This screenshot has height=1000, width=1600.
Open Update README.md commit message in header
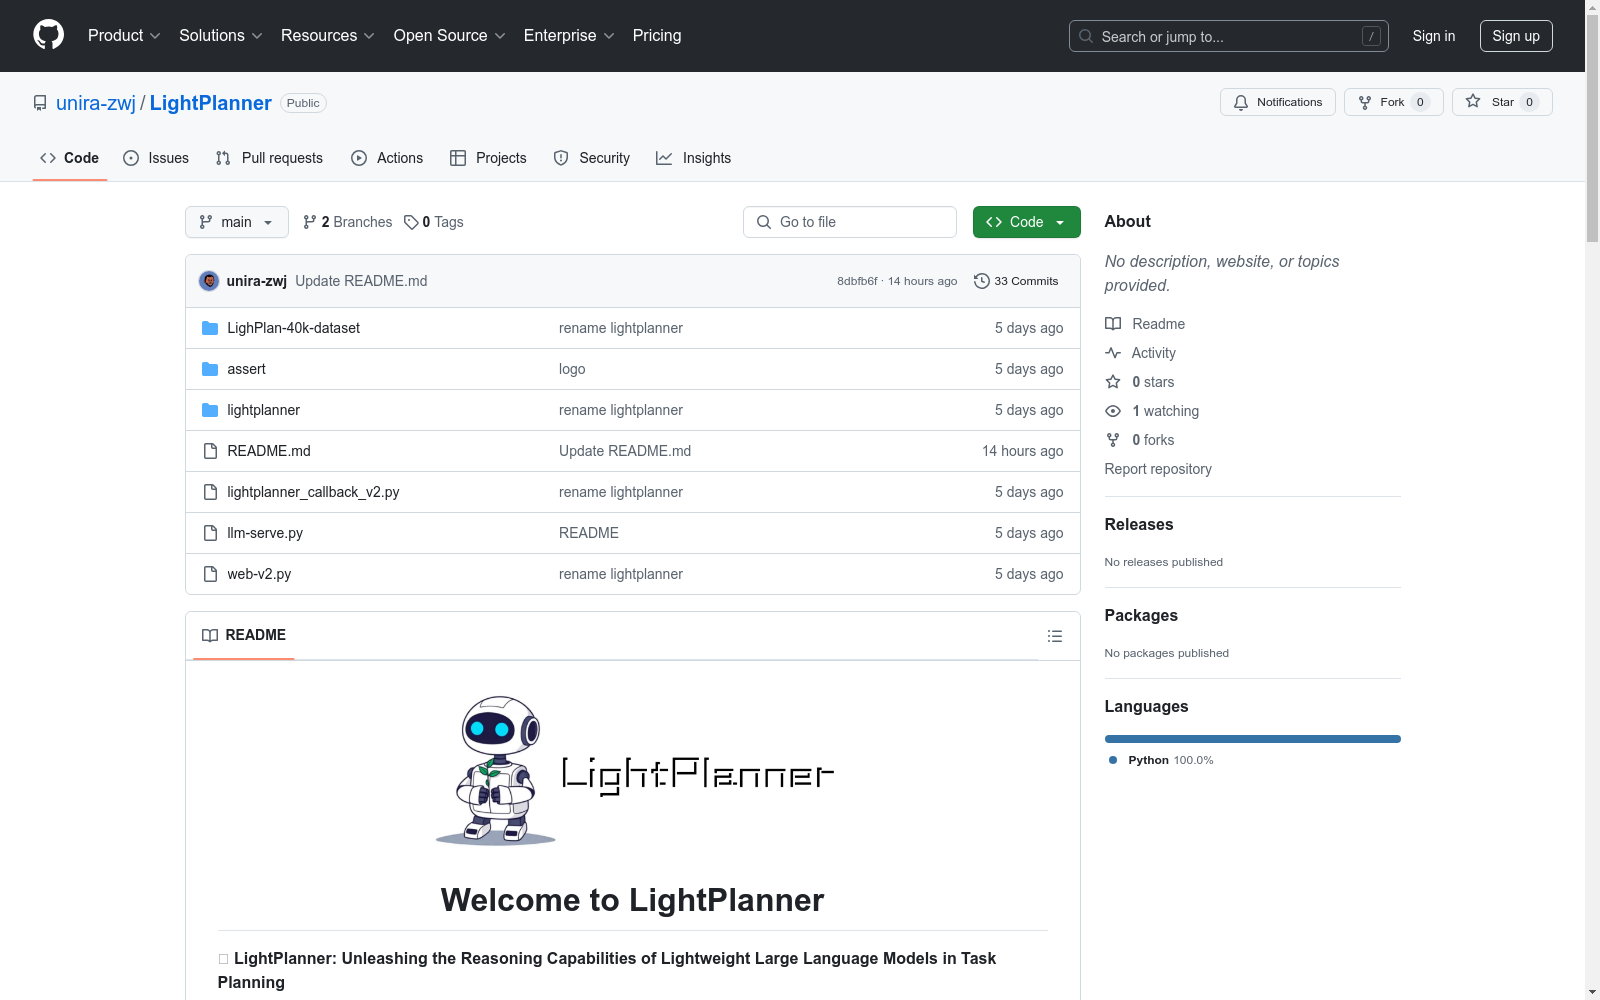[361, 281]
